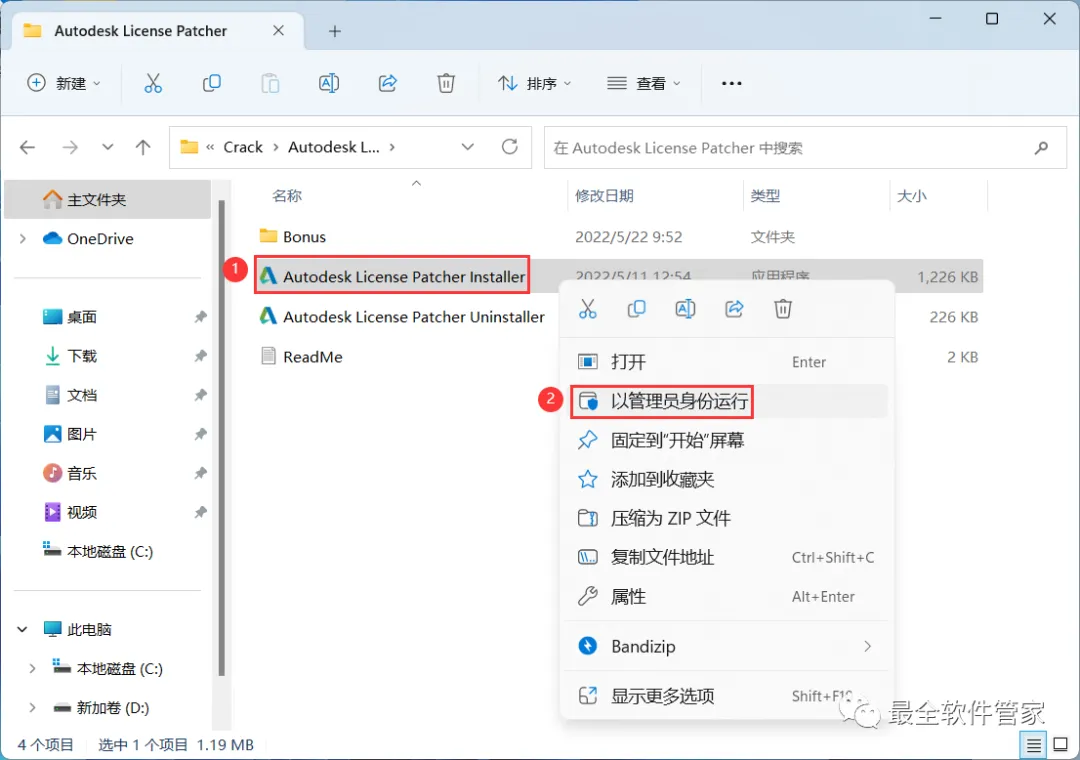
Task: Sort by the 类型 column header
Action: tap(765, 196)
